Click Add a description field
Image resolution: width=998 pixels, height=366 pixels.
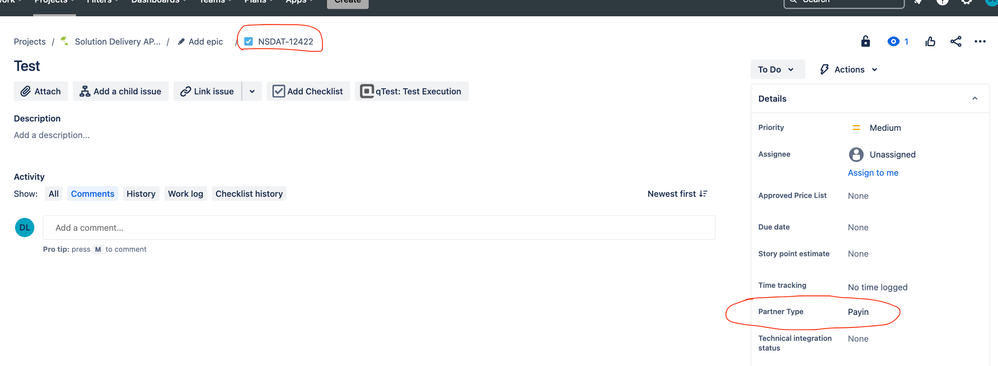click(52, 135)
